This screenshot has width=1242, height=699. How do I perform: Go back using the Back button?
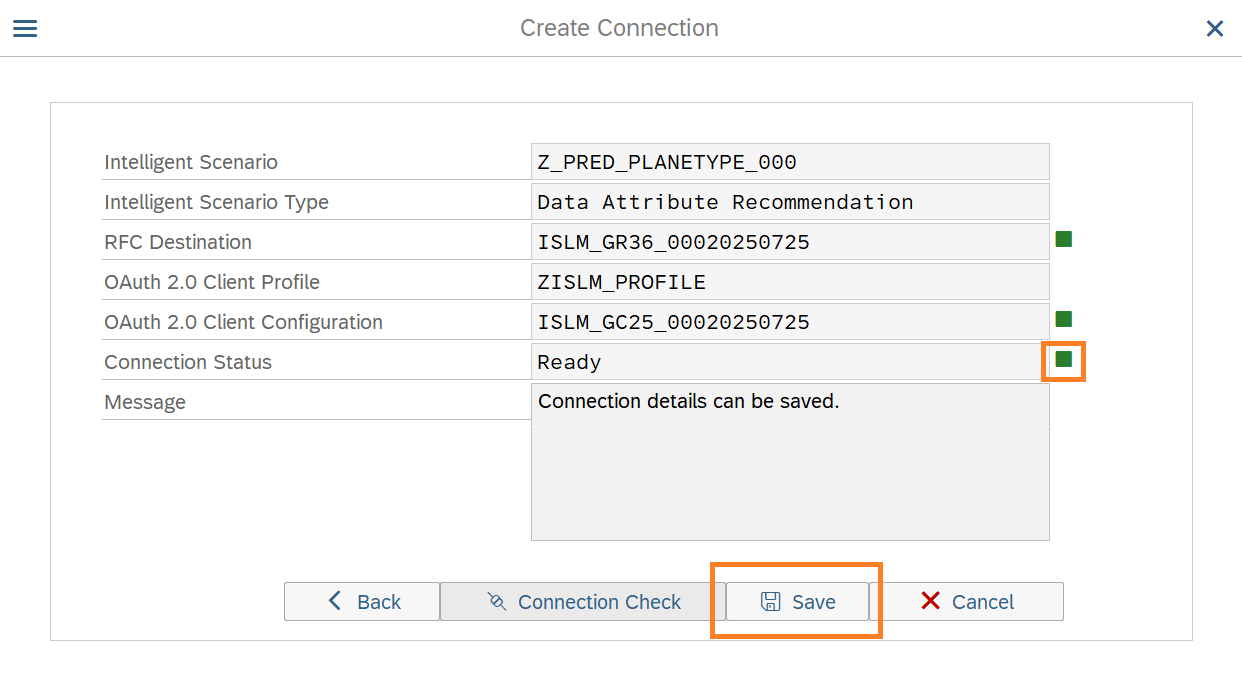362,602
